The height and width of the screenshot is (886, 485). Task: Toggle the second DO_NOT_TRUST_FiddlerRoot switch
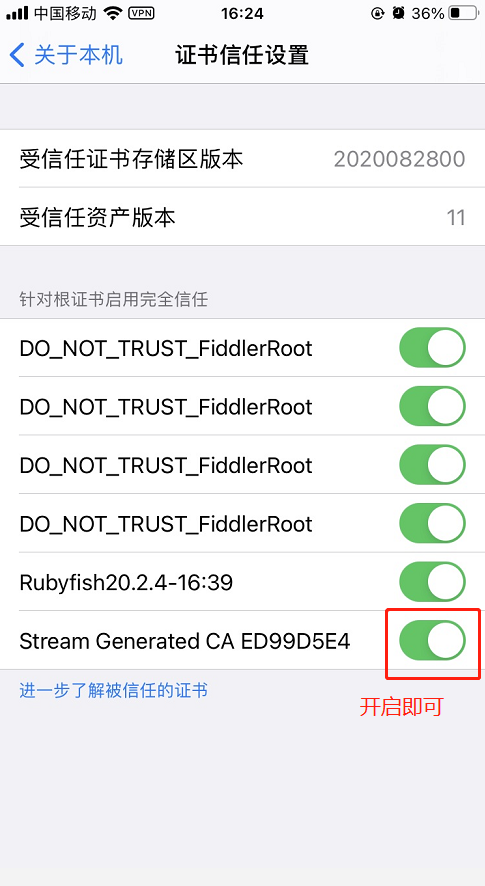click(x=432, y=406)
